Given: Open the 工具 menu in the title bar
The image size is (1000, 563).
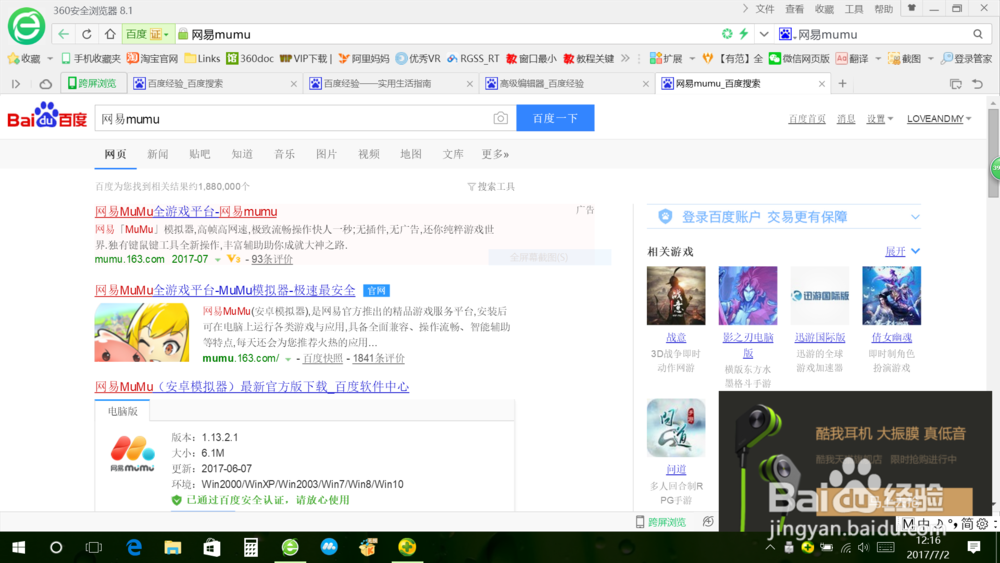Looking at the screenshot, I should coord(854,9).
